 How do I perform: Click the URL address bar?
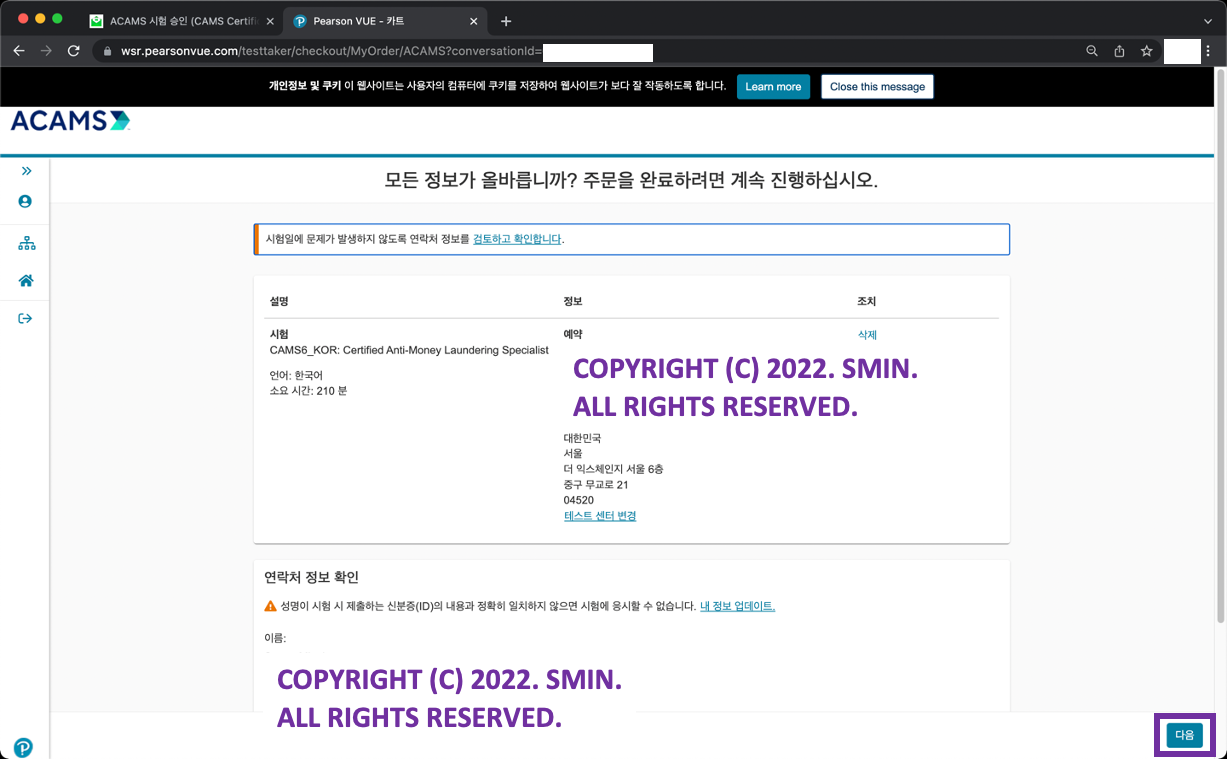590,51
